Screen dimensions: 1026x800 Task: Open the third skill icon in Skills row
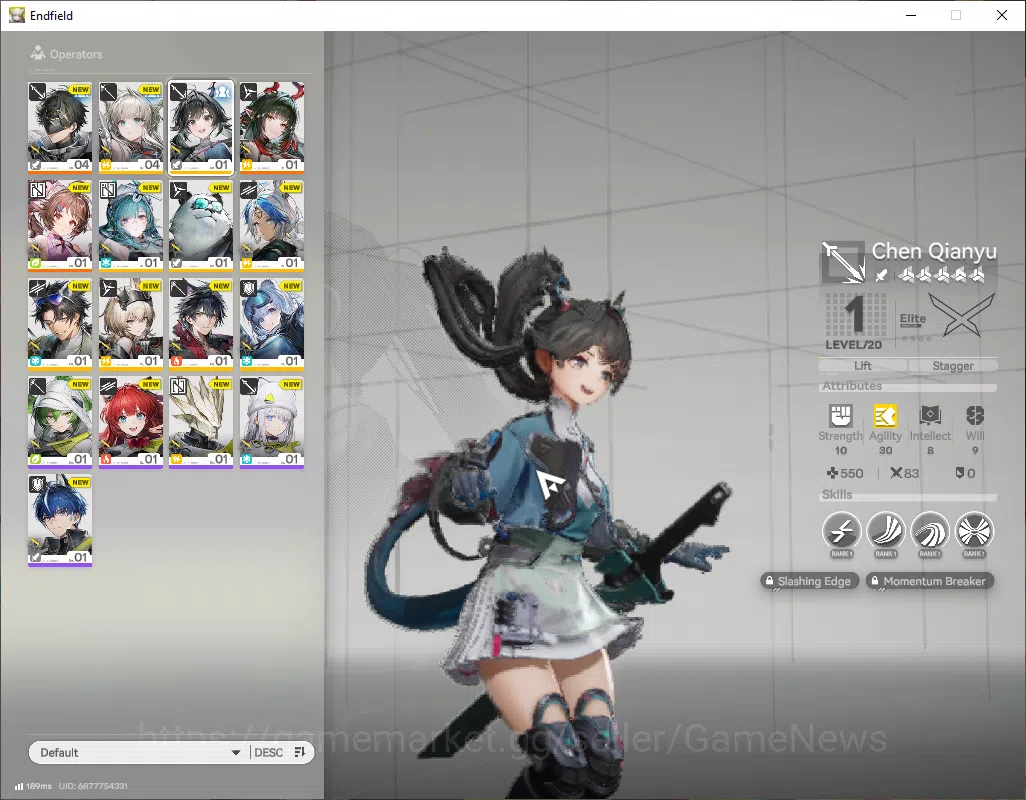[930, 530]
